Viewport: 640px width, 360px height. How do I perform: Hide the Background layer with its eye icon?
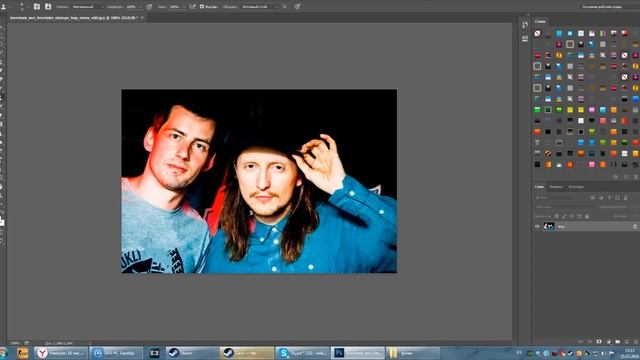click(x=537, y=226)
